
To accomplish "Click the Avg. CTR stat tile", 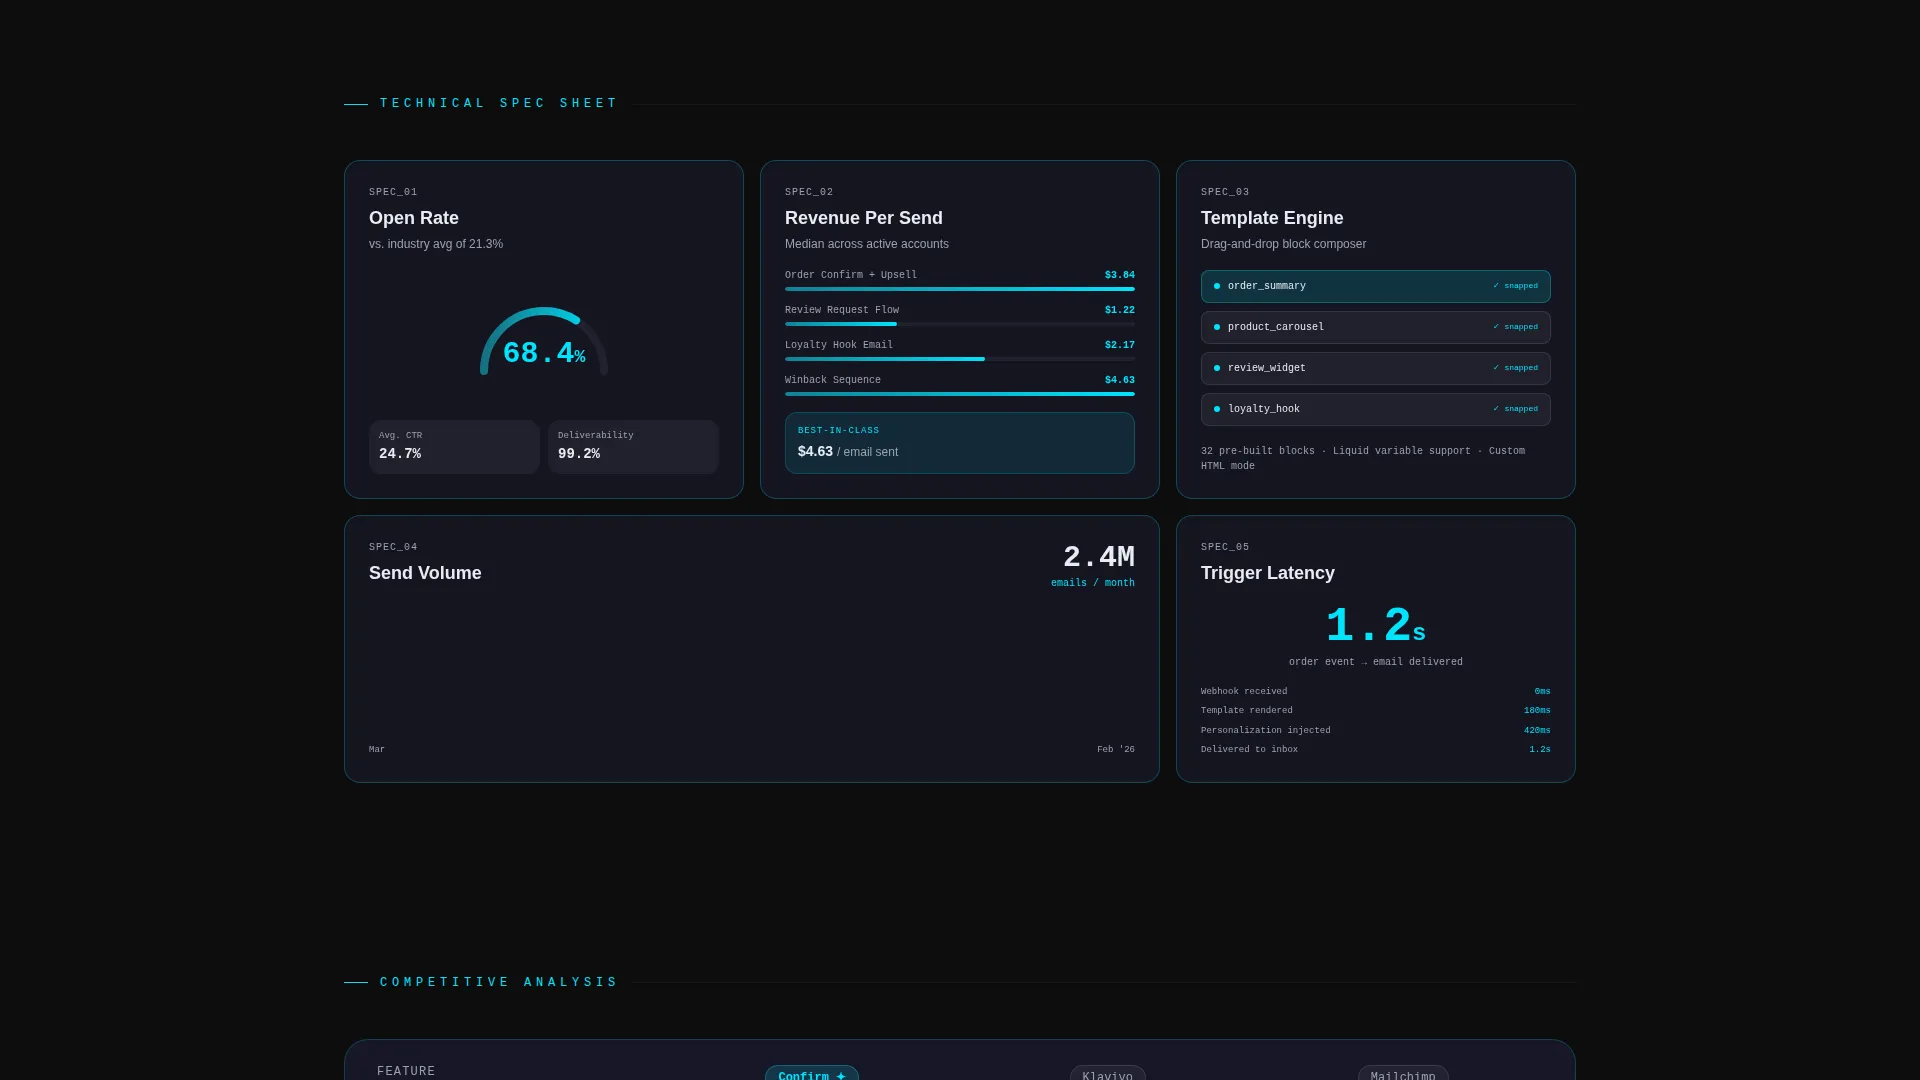I will pyautogui.click(x=454, y=446).
